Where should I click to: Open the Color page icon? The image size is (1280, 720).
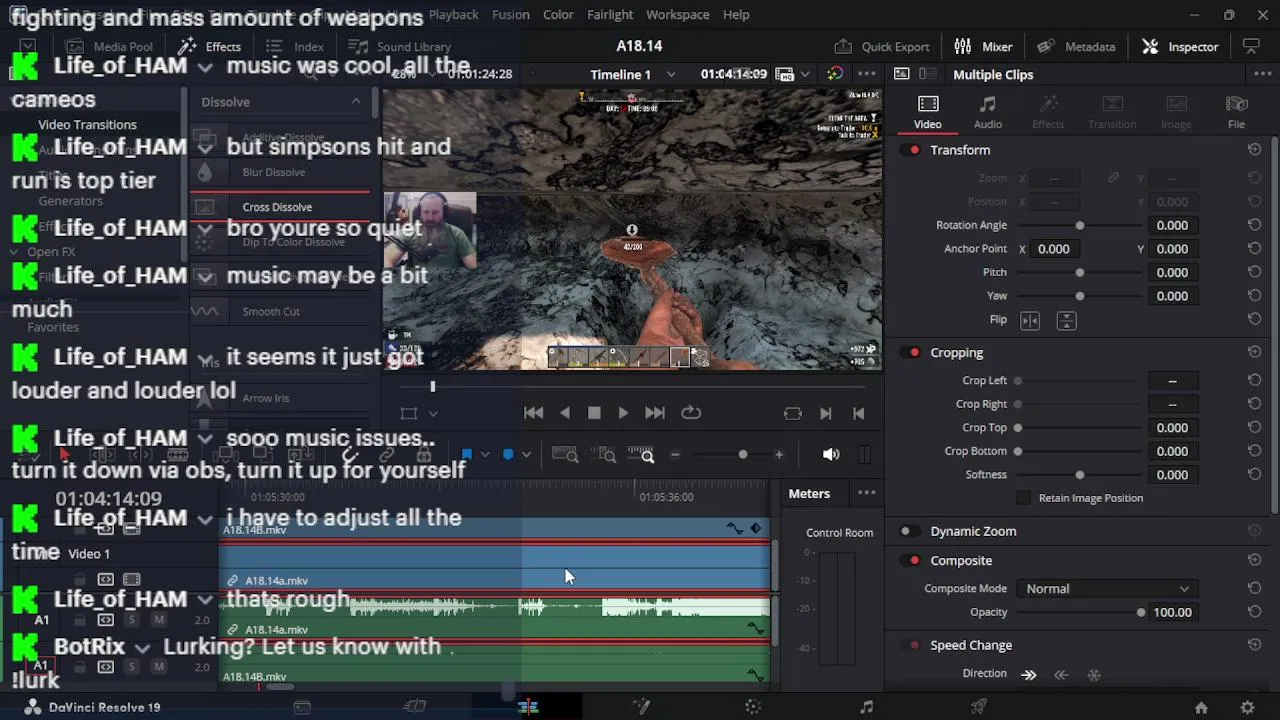click(x=753, y=707)
